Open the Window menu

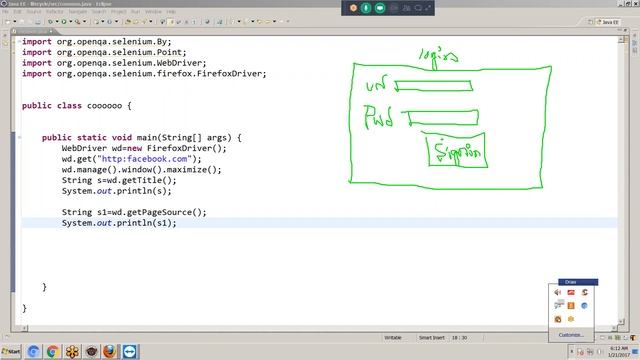[153, 12]
